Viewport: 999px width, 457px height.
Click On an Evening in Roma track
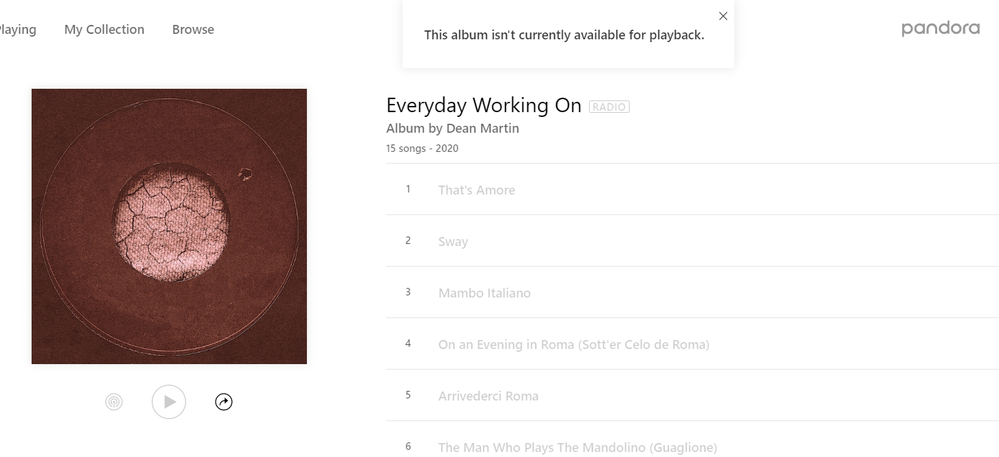pos(573,345)
